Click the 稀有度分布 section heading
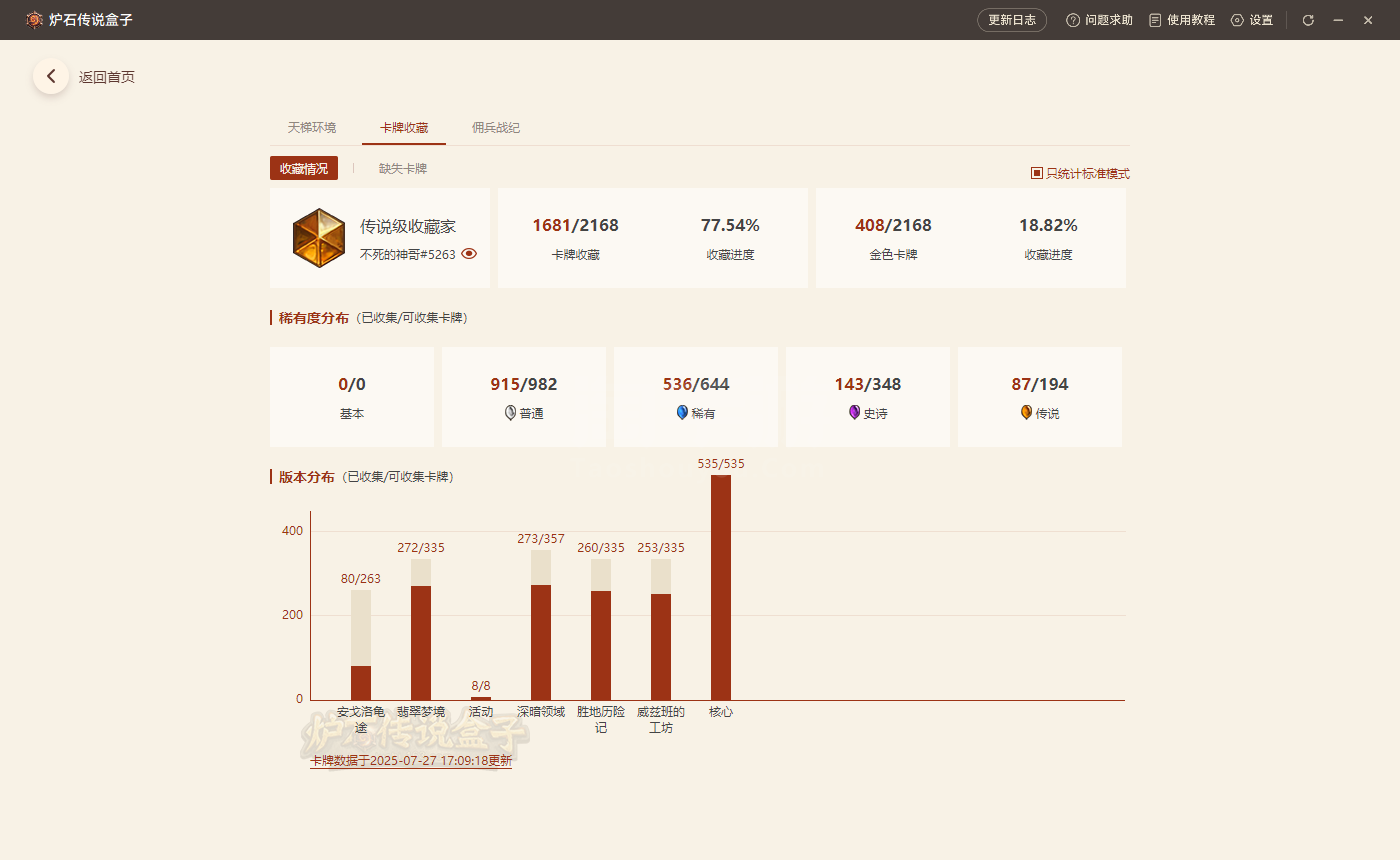 click(314, 318)
